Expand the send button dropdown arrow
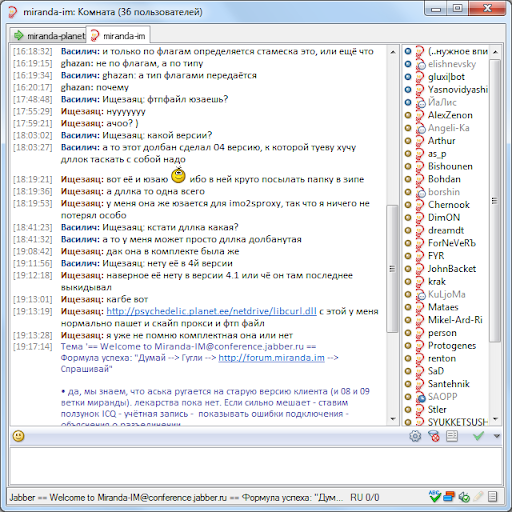 [x=497, y=436]
